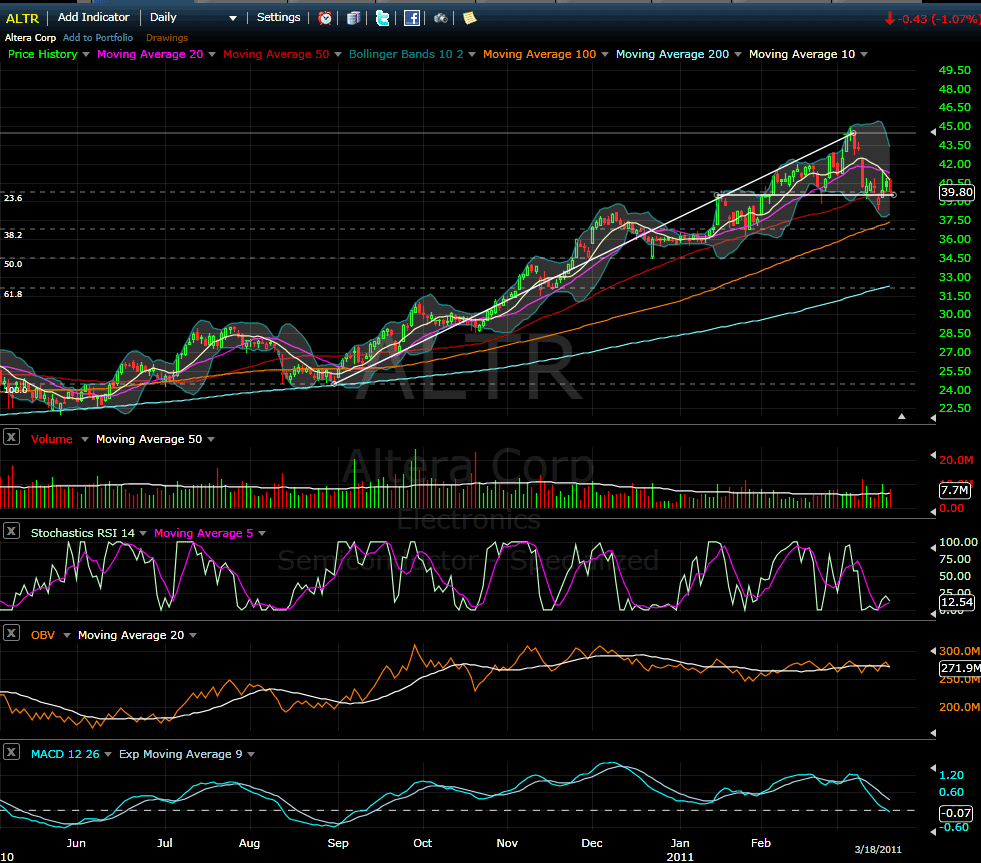Select the magenta Moving Average 20 label

[x=150, y=54]
